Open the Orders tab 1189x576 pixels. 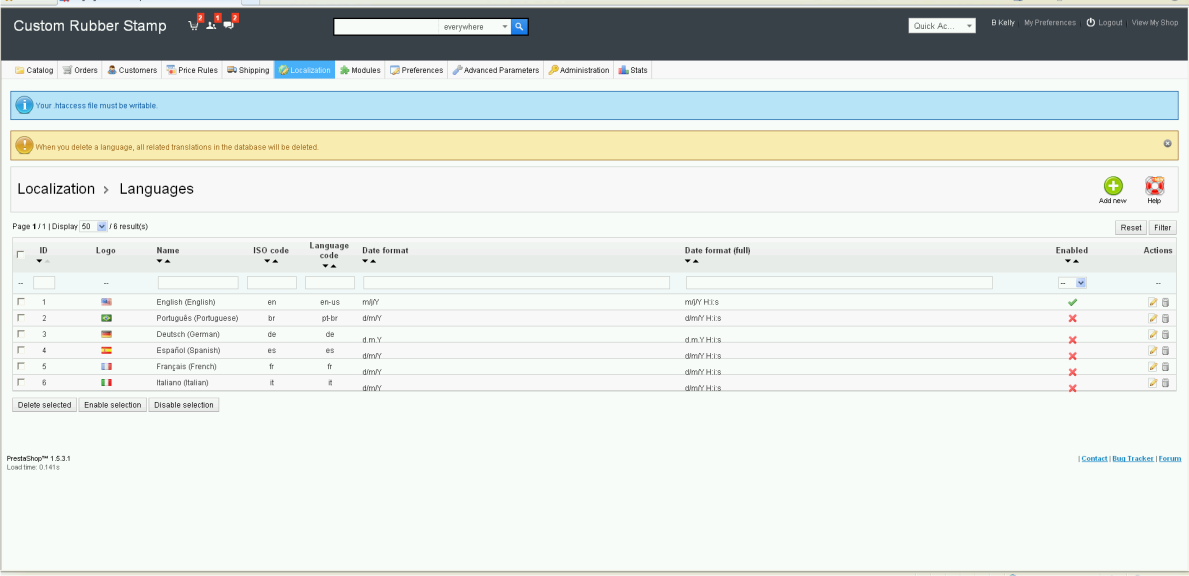point(80,70)
